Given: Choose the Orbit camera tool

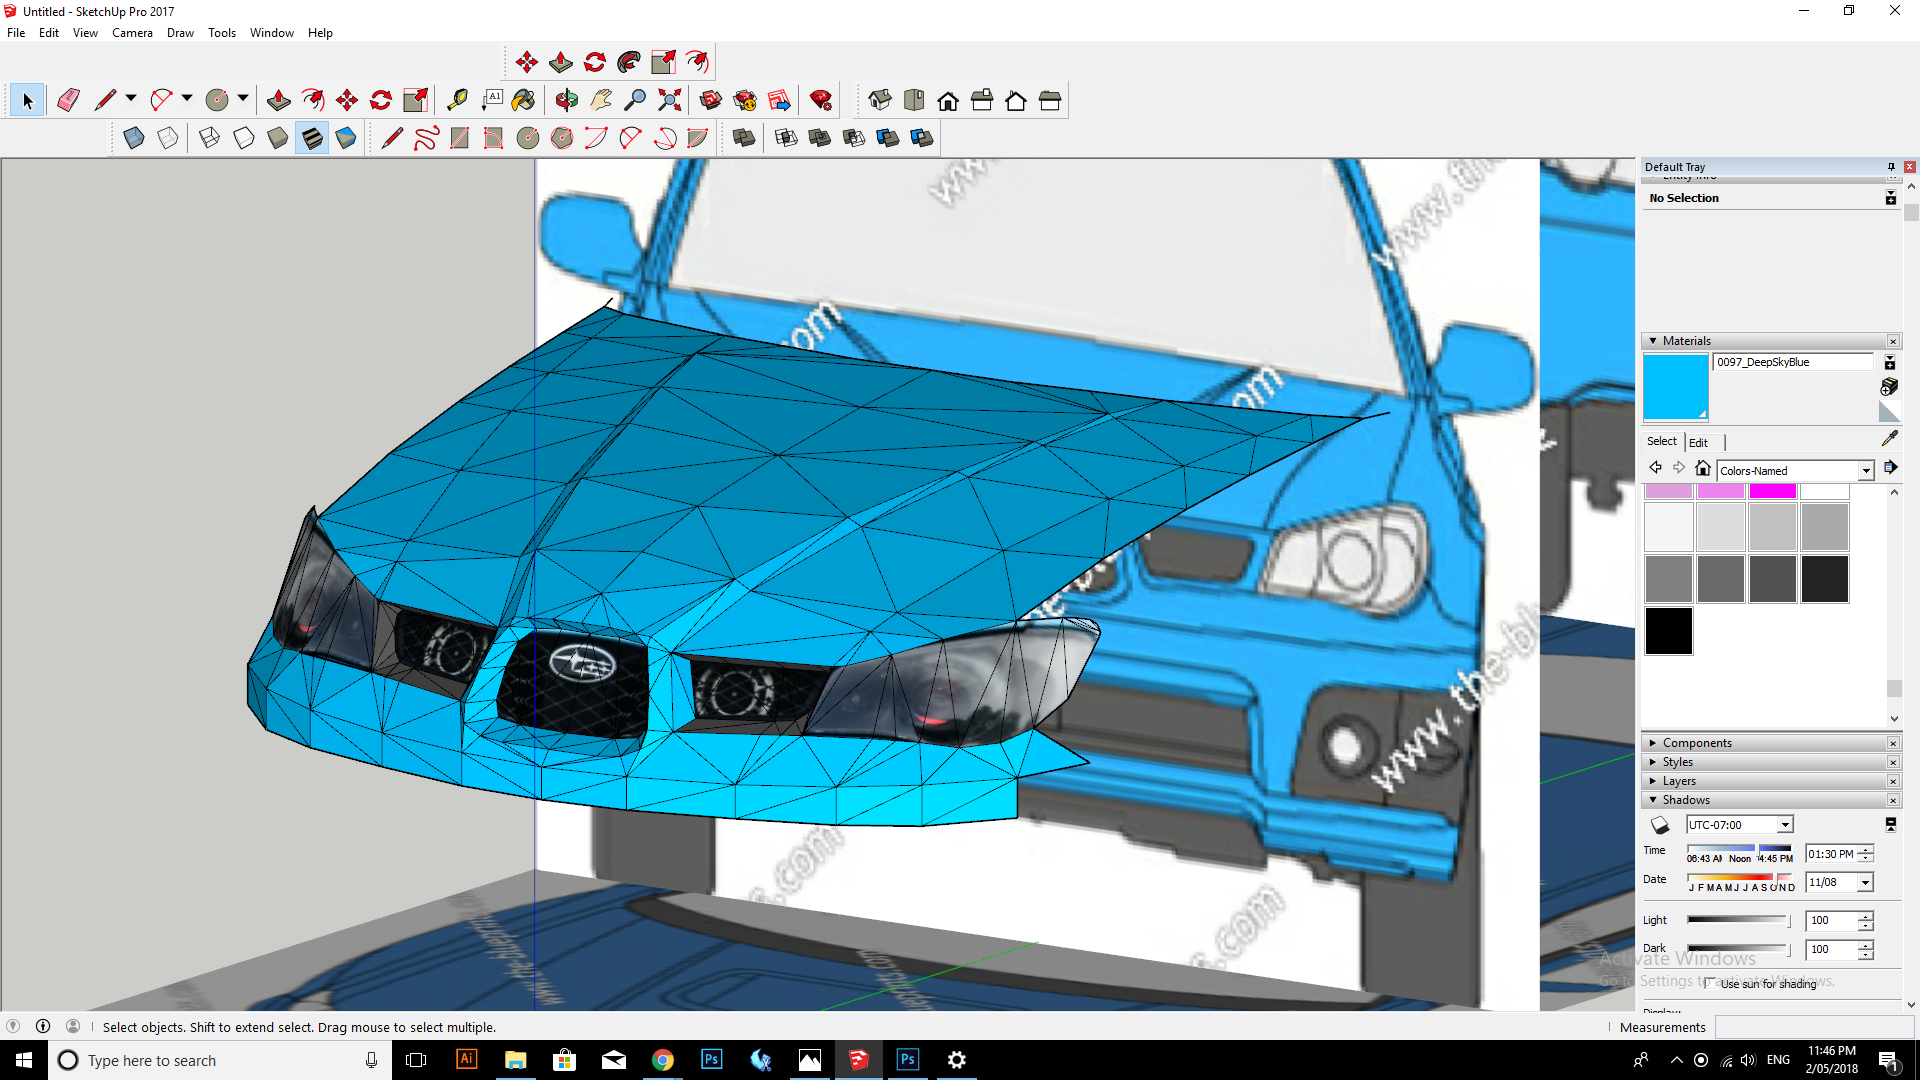Looking at the screenshot, I should coord(567,100).
